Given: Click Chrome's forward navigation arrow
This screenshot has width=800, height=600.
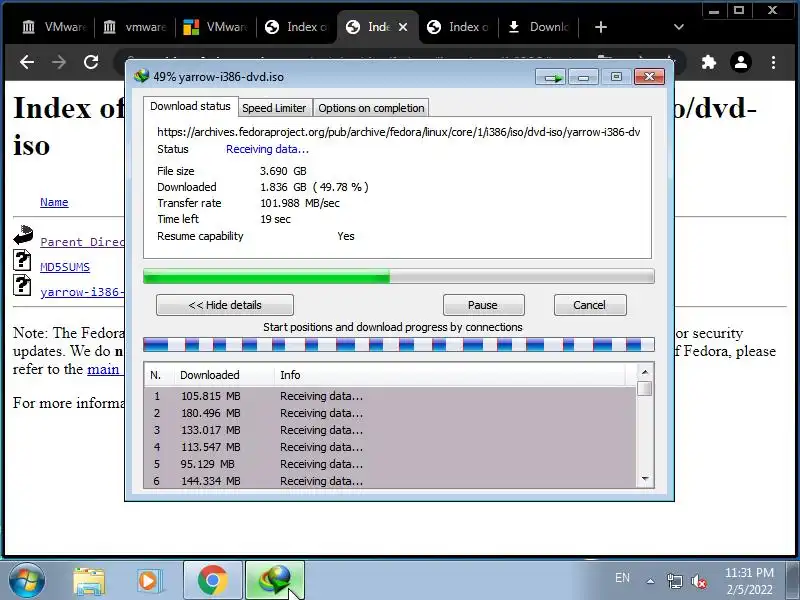Looking at the screenshot, I should pyautogui.click(x=59, y=62).
